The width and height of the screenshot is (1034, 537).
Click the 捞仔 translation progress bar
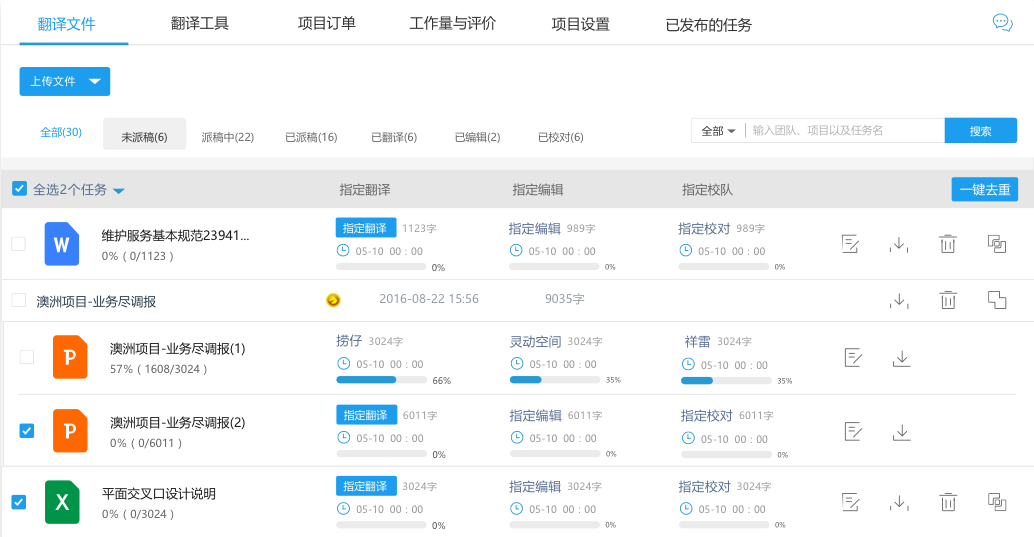click(382, 380)
